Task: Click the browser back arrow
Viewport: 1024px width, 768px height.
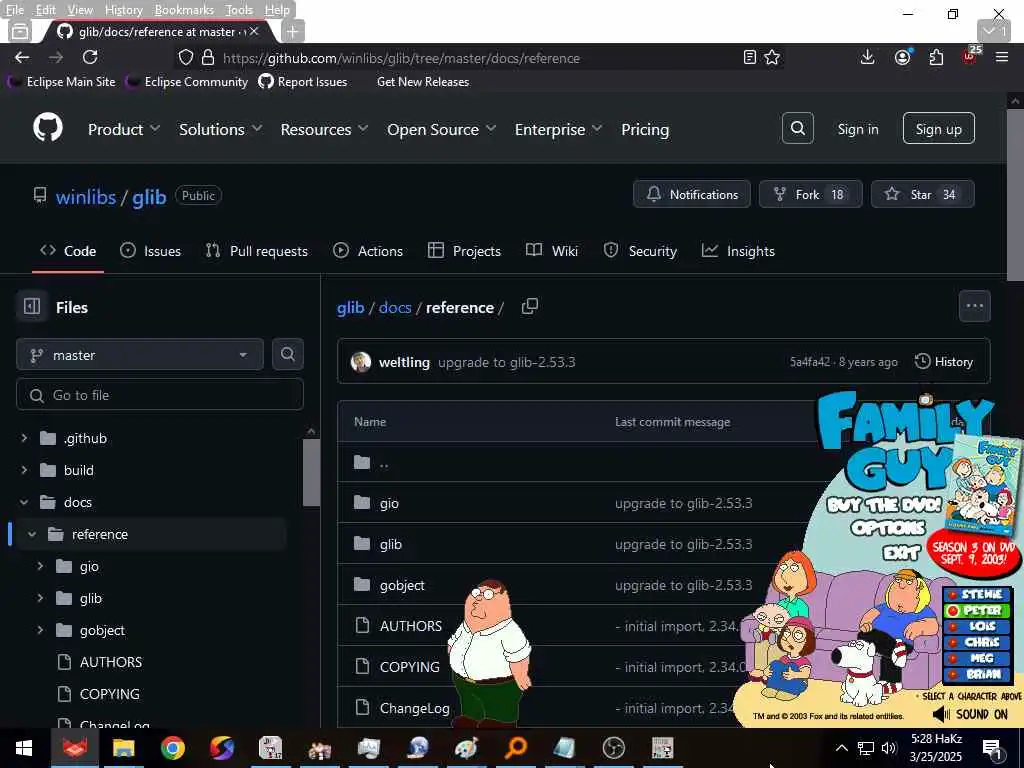Action: click(x=22, y=57)
